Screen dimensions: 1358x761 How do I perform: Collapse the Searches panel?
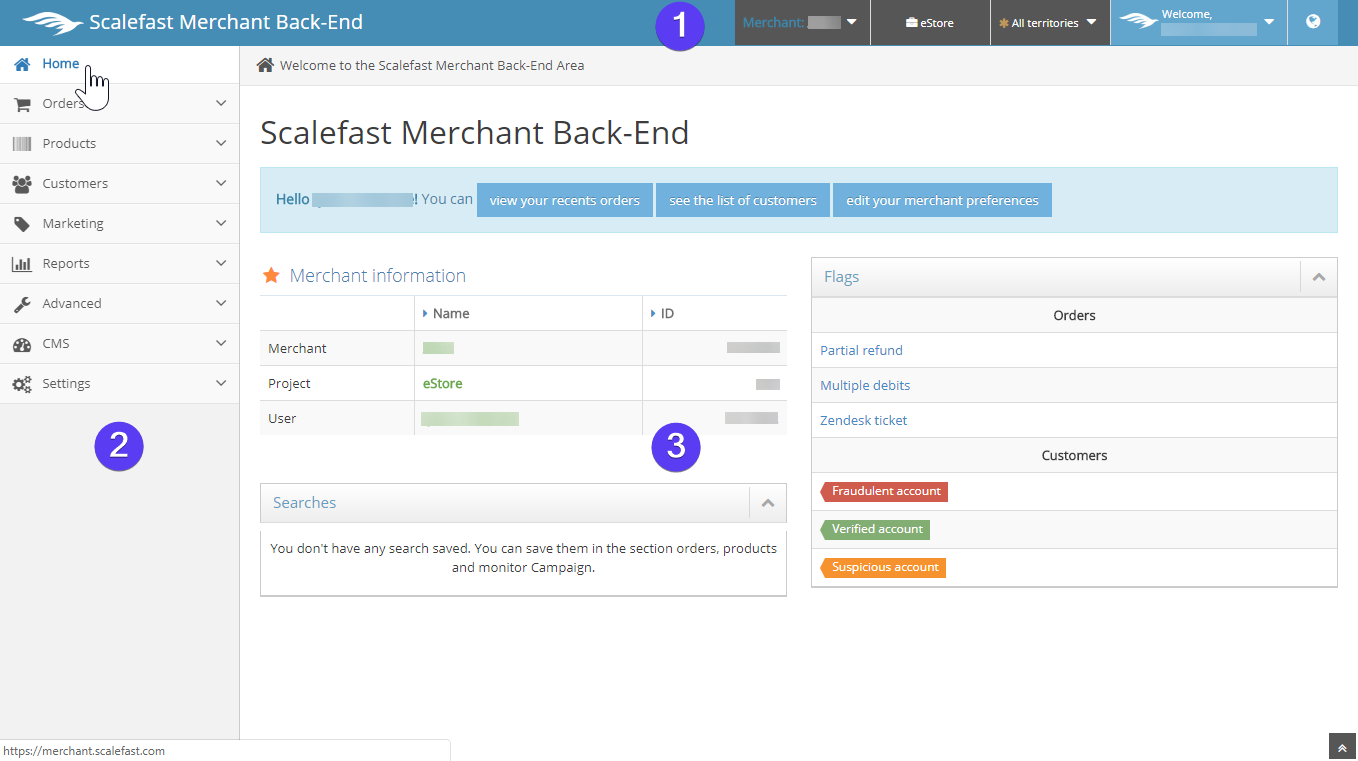(767, 503)
